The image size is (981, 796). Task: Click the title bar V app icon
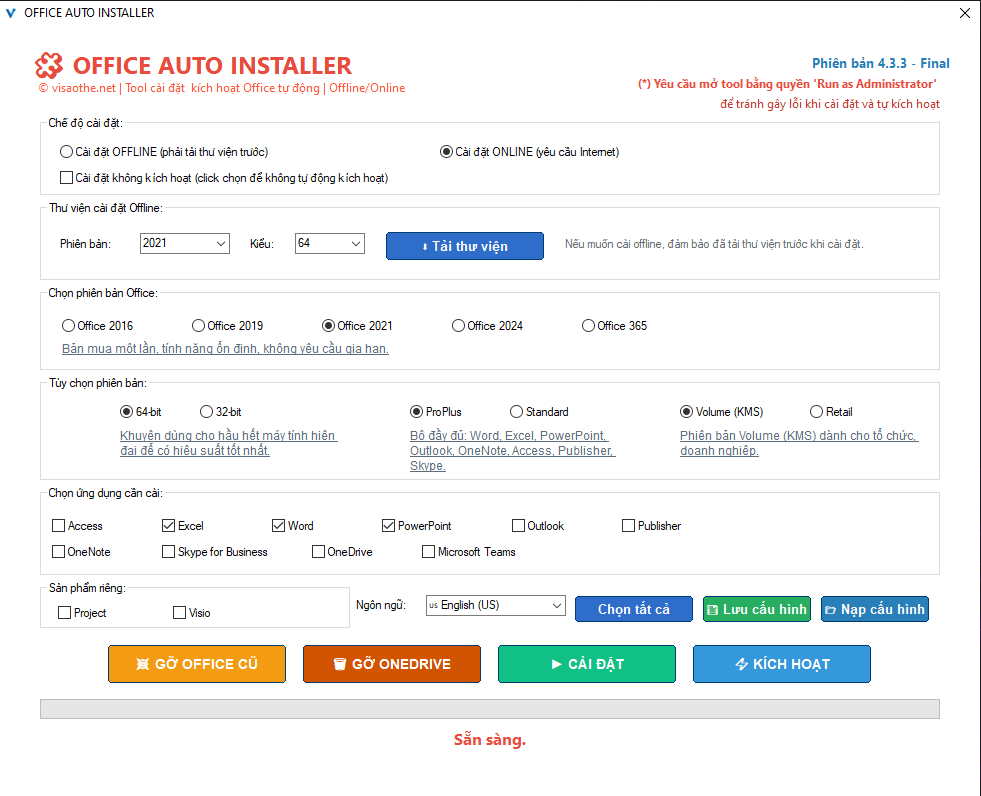(x=11, y=13)
